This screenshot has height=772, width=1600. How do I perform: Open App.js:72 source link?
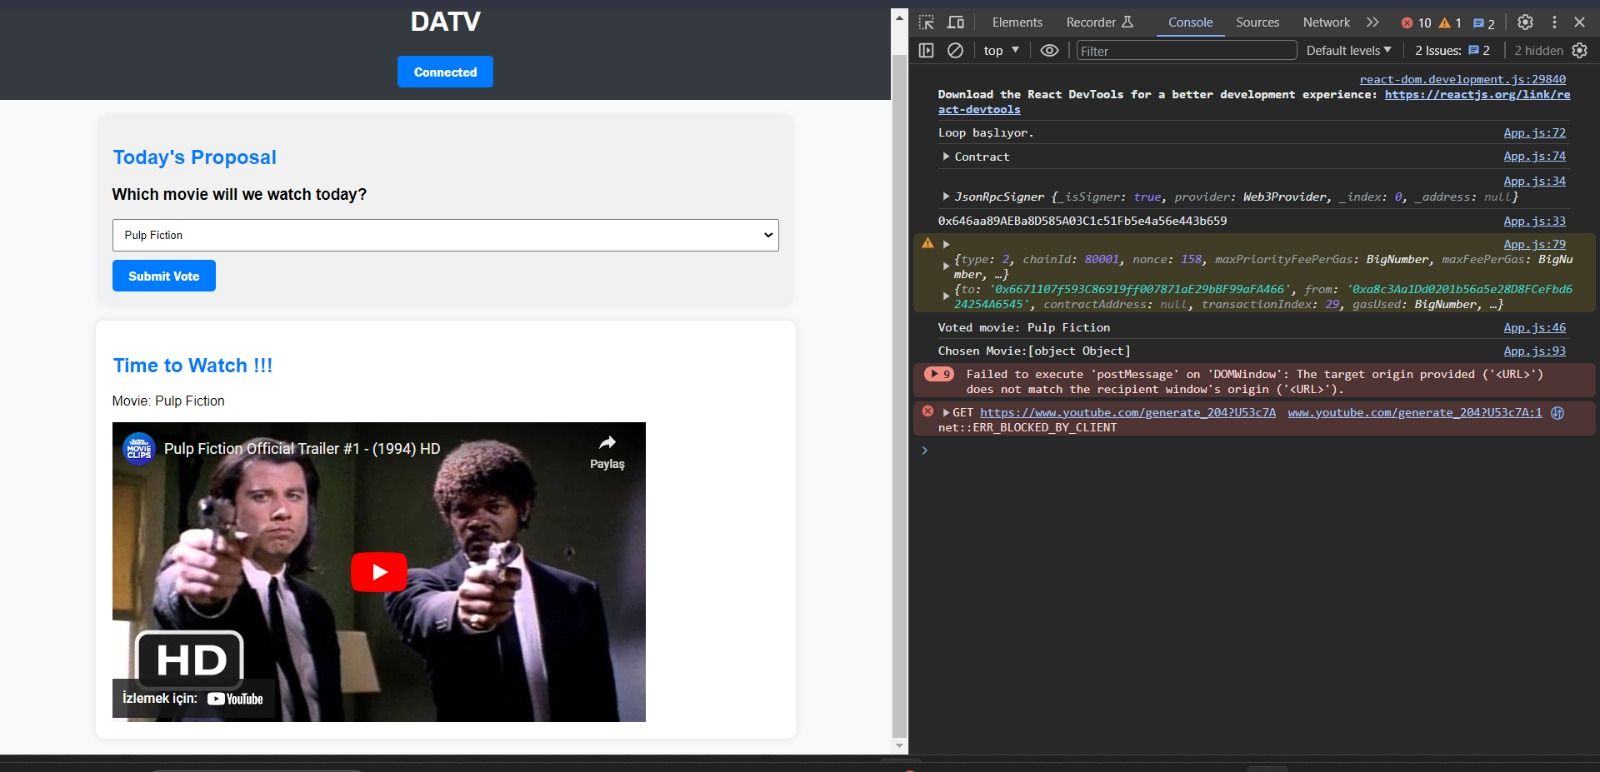[x=1535, y=133]
